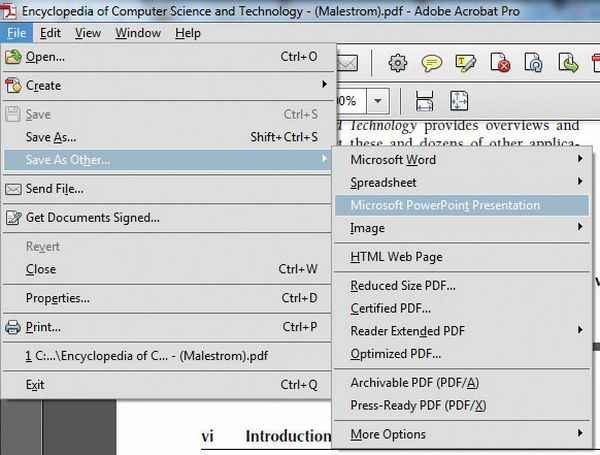Choose Press-Ready PDF (PDF/X)
This screenshot has width=600, height=455.
click(x=462, y=406)
